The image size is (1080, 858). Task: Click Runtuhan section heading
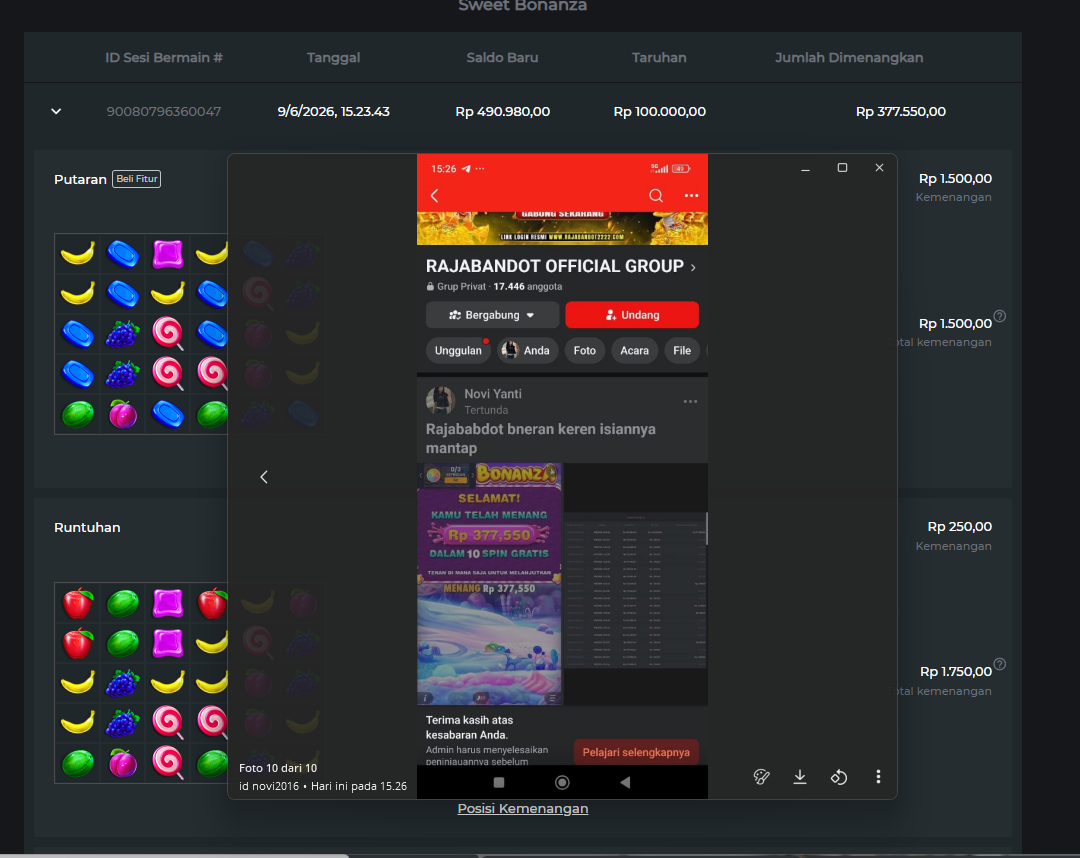tap(87, 527)
